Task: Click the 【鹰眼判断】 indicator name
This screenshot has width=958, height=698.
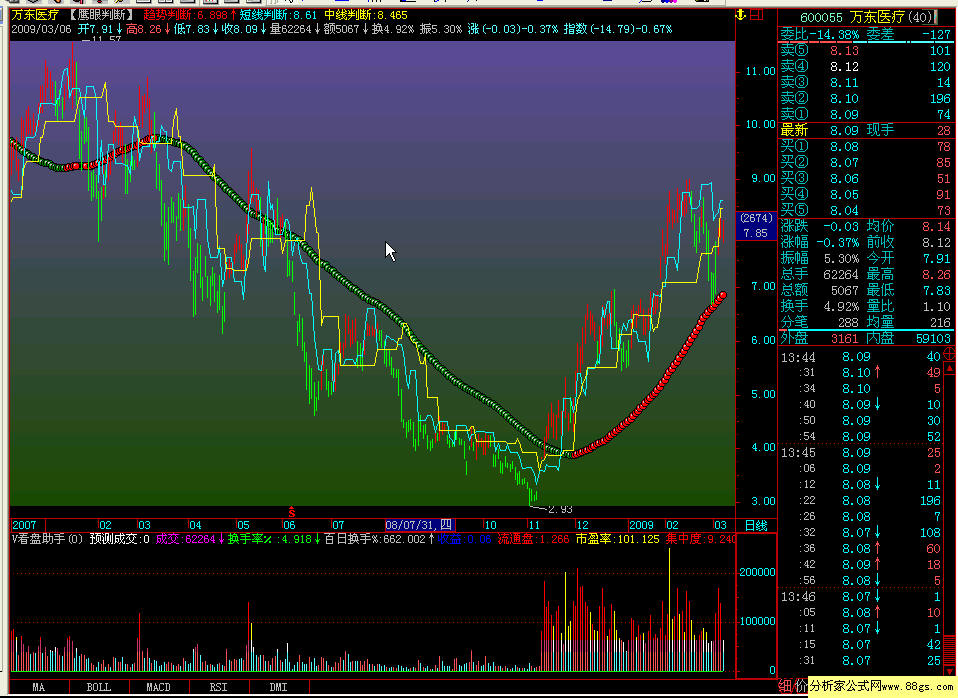Action: 101,15
